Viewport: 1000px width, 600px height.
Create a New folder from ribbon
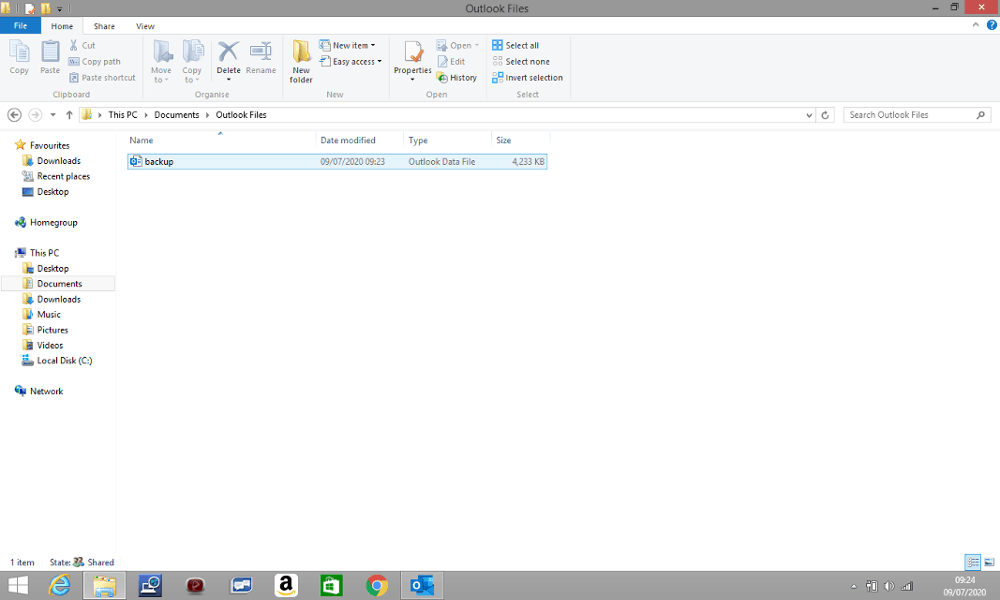point(301,61)
